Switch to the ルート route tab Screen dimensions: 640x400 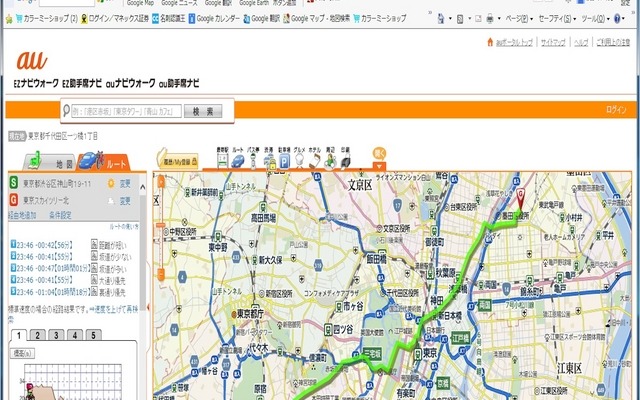tap(103, 162)
